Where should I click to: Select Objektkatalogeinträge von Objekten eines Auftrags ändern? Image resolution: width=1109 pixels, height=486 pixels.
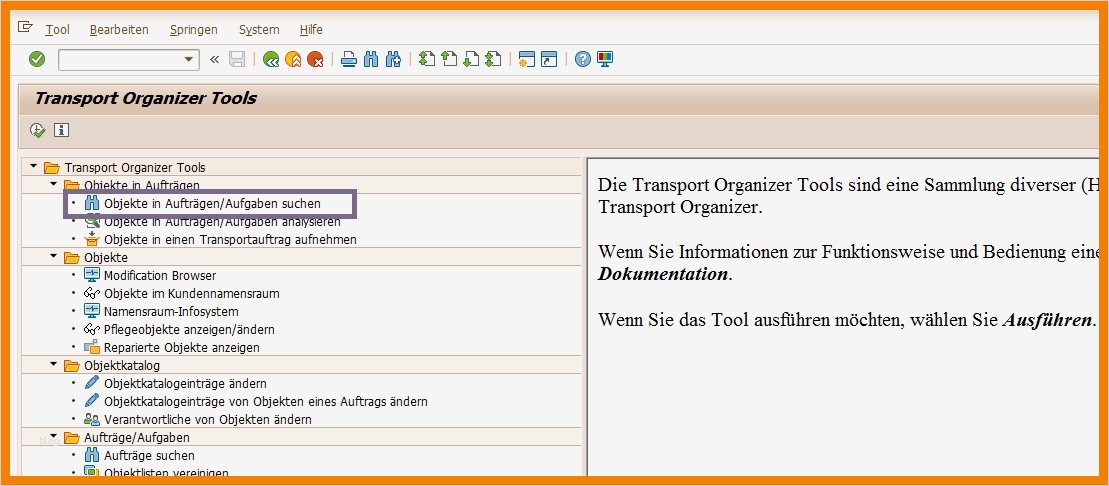click(x=266, y=402)
